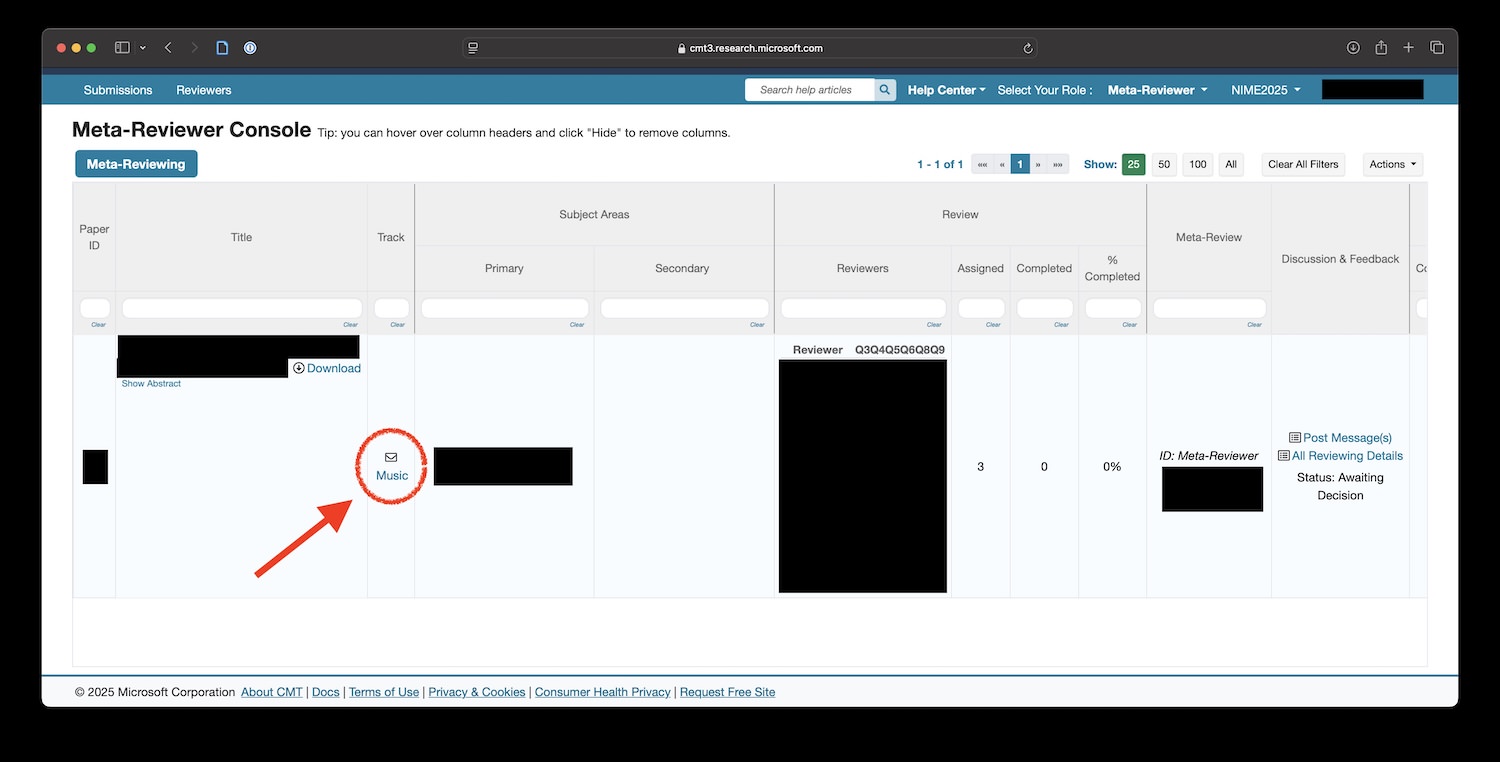
Task: Open the Actions dropdown menu
Action: [x=1392, y=164]
